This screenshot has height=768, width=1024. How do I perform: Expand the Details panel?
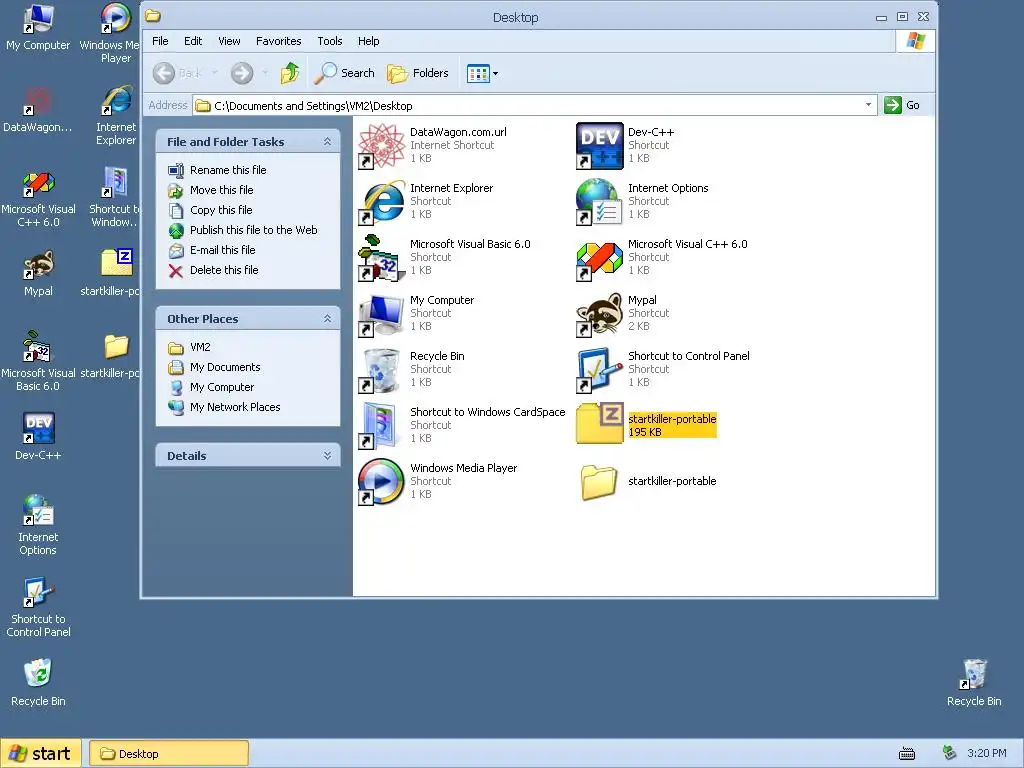(327, 456)
